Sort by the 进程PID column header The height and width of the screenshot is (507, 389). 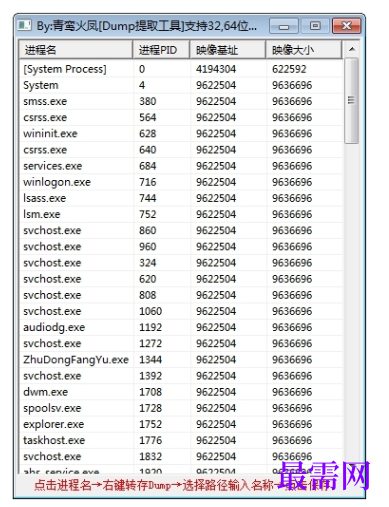coord(161,50)
